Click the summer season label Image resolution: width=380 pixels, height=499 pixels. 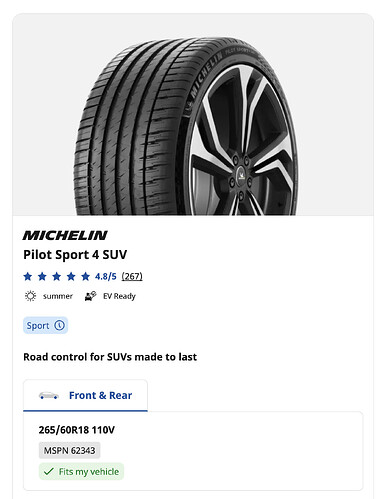pyautogui.click(x=58, y=296)
